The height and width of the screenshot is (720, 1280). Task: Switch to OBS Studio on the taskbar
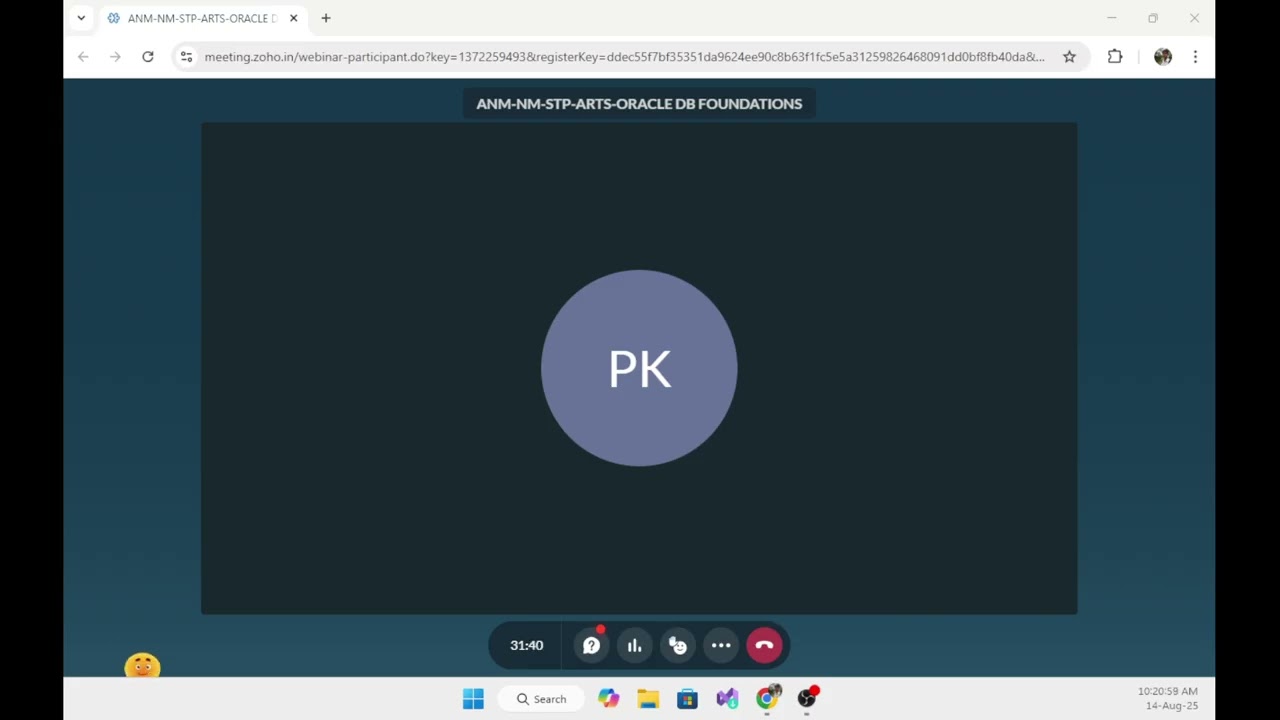[807, 699]
